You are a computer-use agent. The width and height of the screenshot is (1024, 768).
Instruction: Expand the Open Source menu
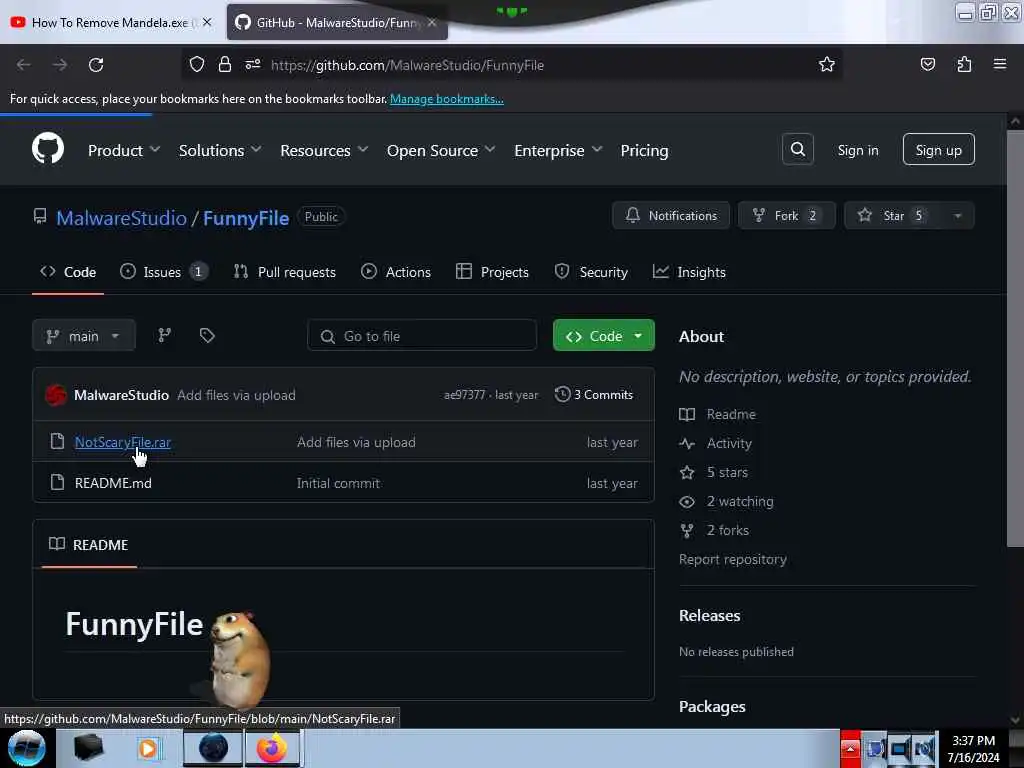pyautogui.click(x=441, y=150)
